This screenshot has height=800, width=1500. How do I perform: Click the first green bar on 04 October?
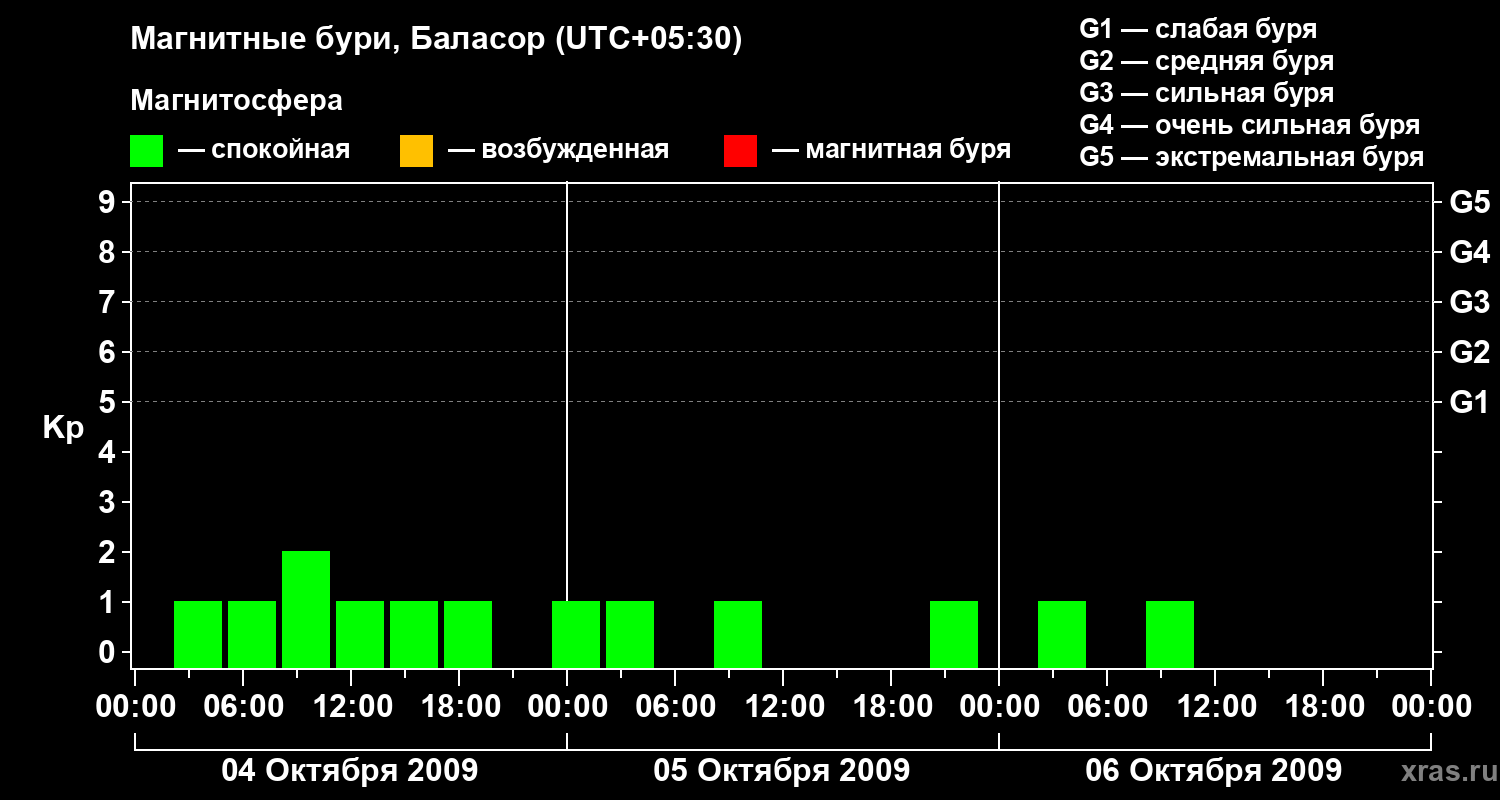pos(198,634)
